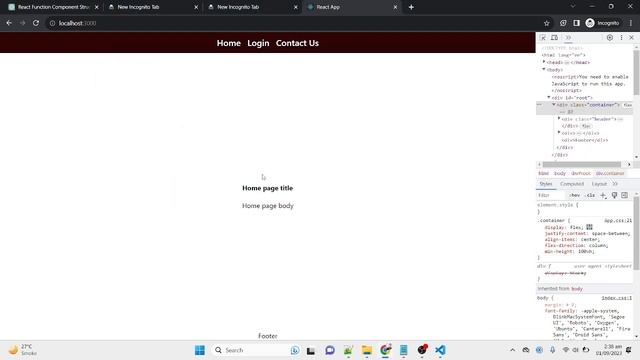Add a new style rule with plus icon
This screenshot has width=640, height=360.
tap(603, 196)
